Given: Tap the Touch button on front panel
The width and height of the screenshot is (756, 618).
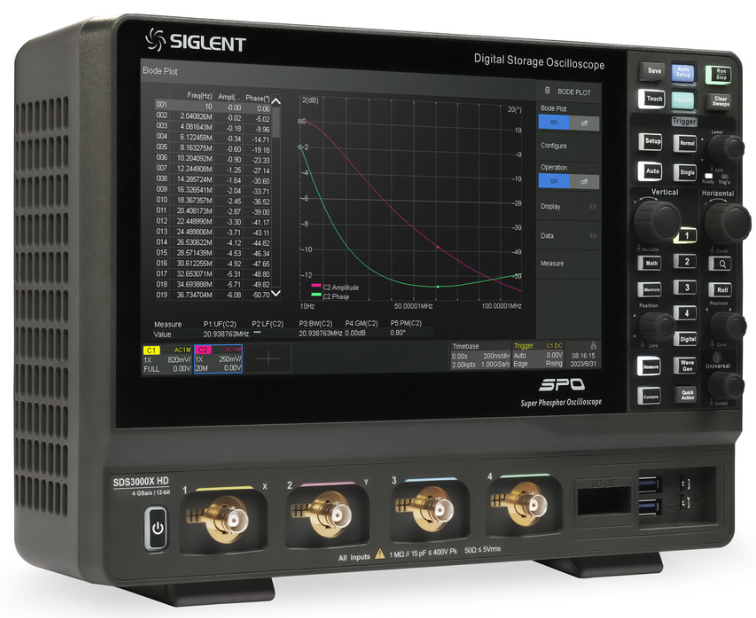Looking at the screenshot, I should [653, 99].
